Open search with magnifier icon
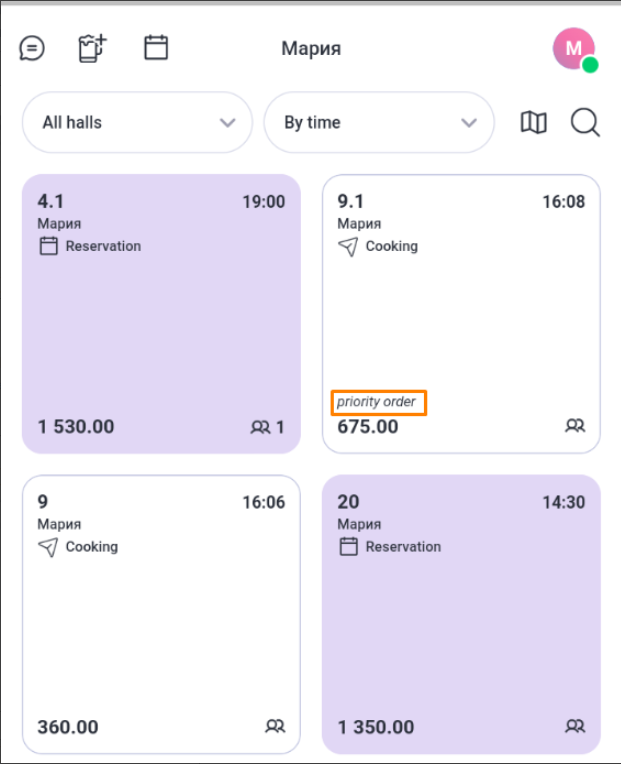 pyautogui.click(x=585, y=122)
